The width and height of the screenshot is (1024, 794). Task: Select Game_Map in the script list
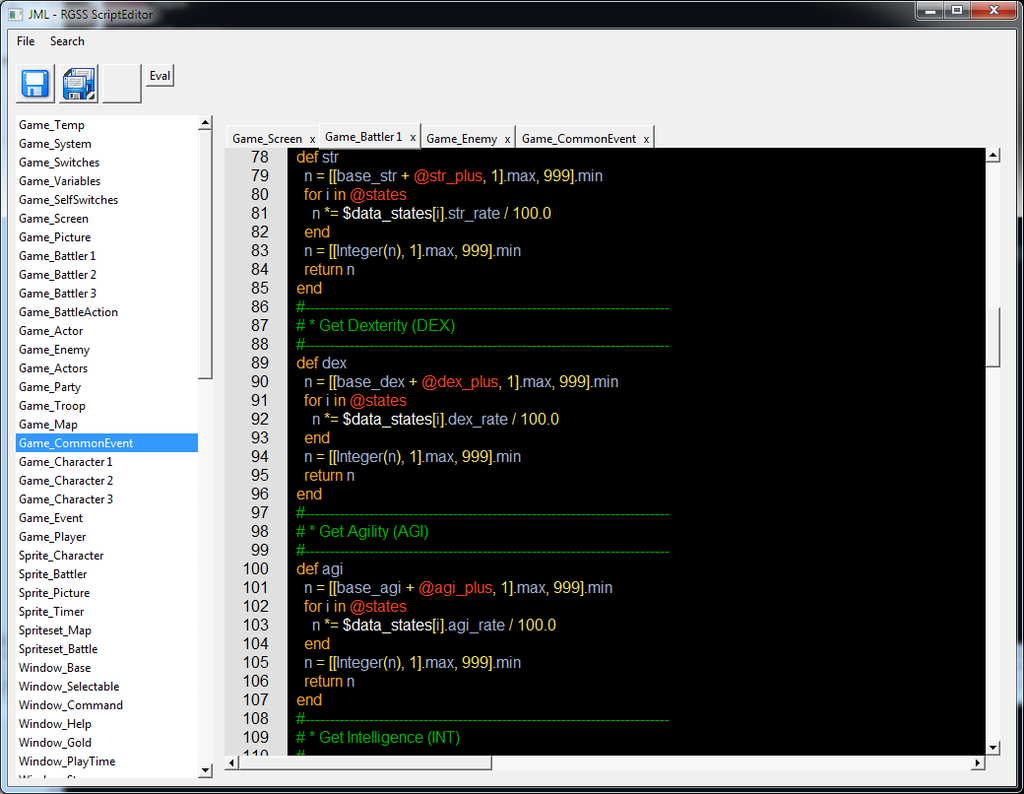coord(106,424)
